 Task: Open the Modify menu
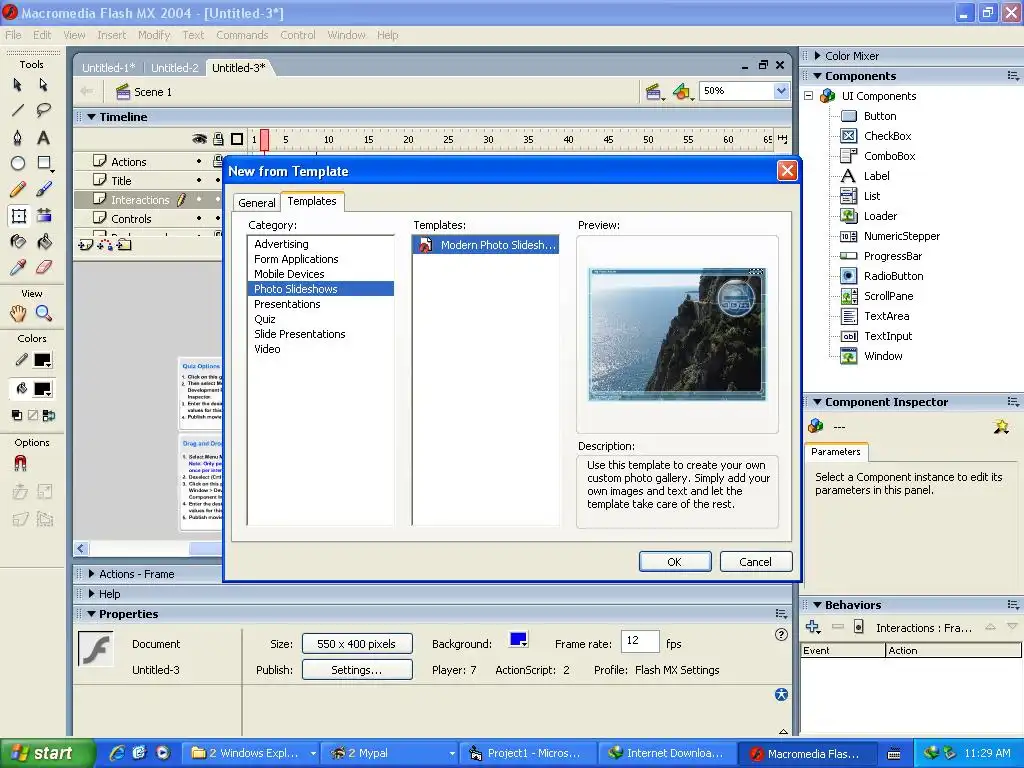click(x=153, y=35)
